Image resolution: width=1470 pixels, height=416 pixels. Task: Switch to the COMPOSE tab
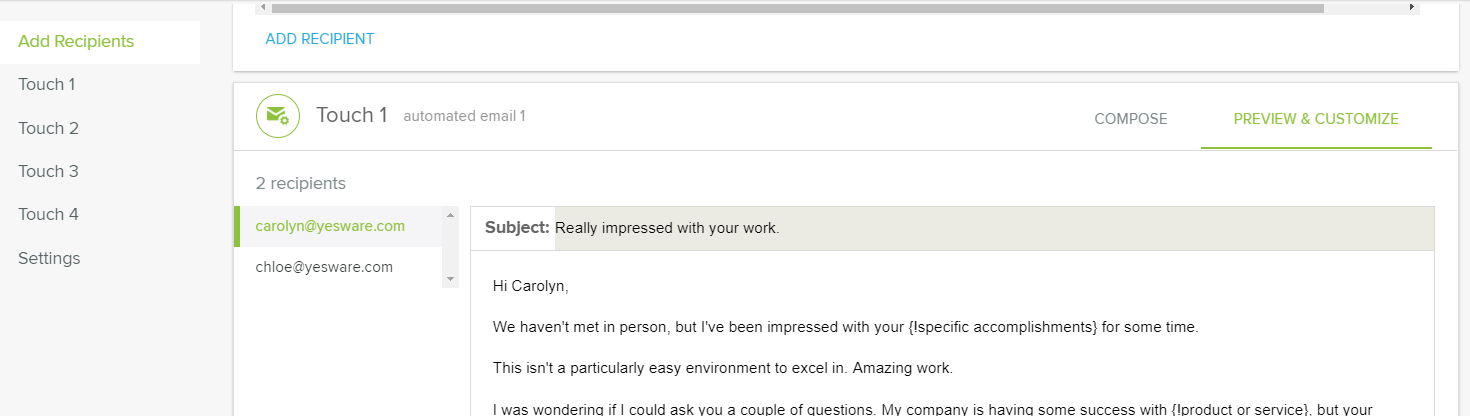tap(1130, 119)
